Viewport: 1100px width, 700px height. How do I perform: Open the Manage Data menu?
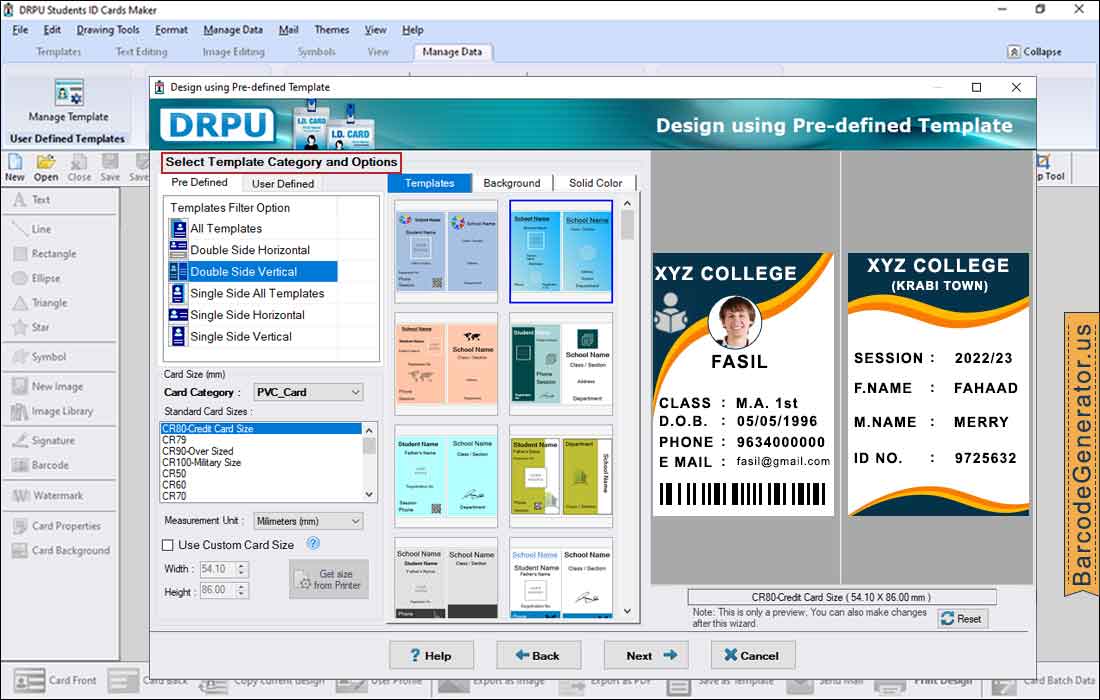[233, 30]
